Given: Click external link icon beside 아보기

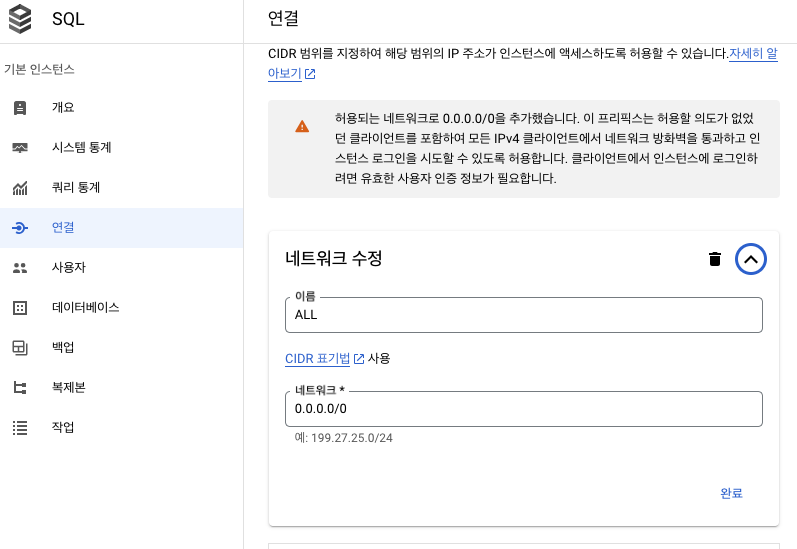Looking at the screenshot, I should tap(310, 74).
